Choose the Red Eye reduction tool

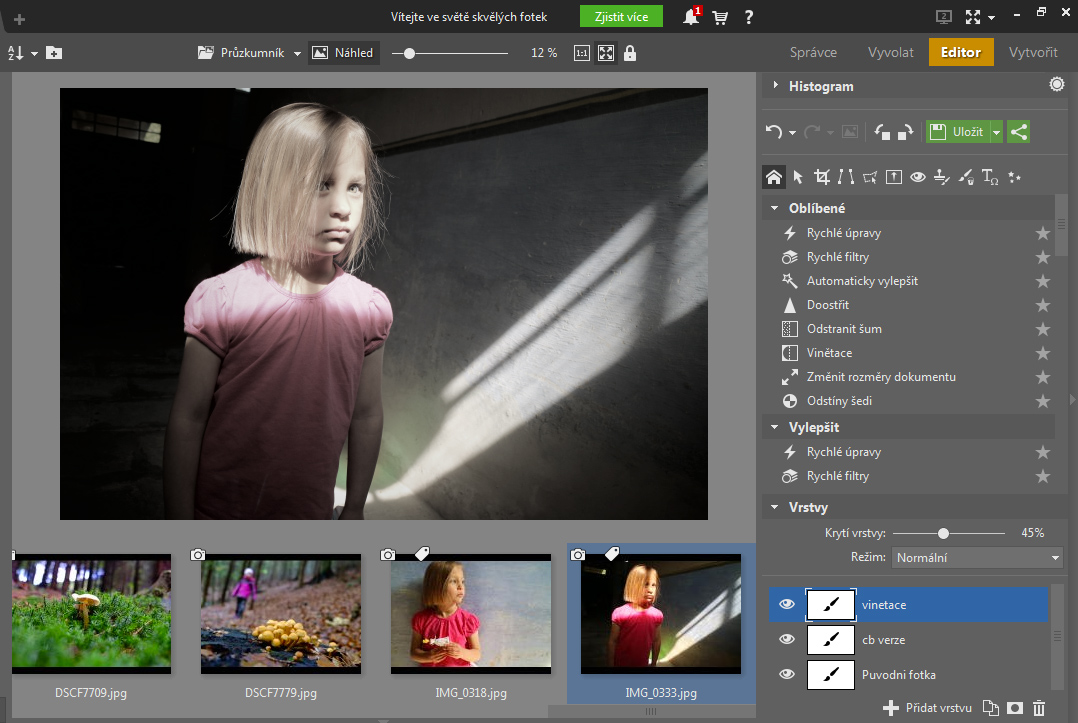[917, 177]
